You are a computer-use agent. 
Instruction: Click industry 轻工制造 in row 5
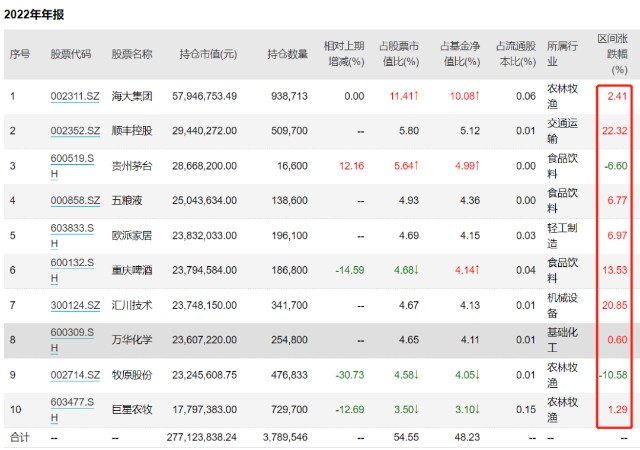pos(562,236)
